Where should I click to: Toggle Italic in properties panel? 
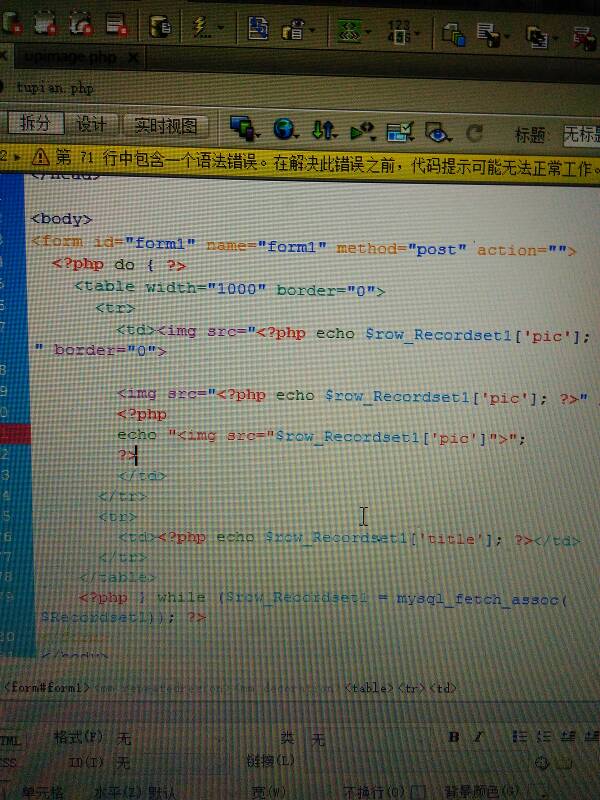click(478, 736)
